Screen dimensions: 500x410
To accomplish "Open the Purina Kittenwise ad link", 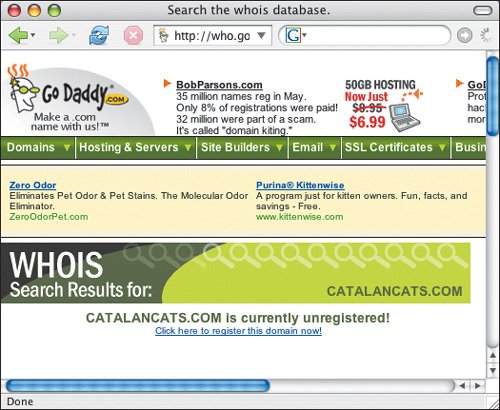I will (300, 185).
